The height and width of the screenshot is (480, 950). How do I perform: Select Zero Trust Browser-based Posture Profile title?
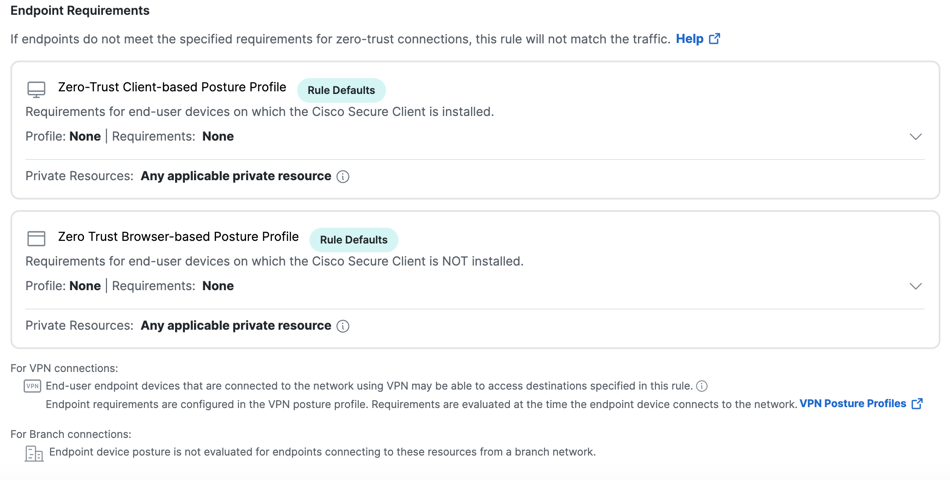(178, 237)
